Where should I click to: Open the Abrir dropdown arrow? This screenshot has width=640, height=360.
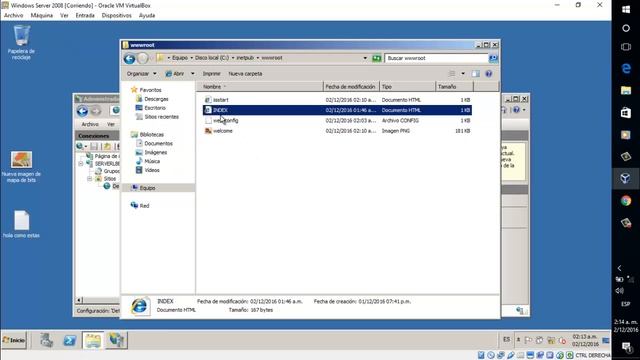[x=193, y=74]
